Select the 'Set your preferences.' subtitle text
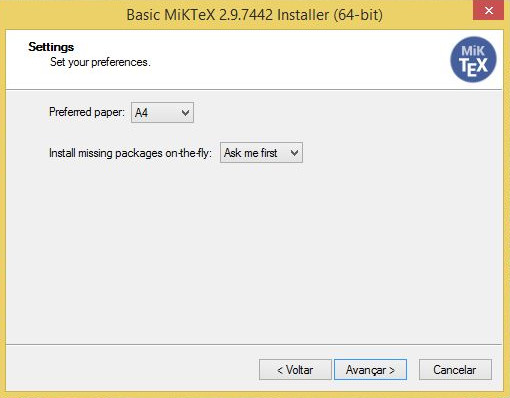 coord(100,62)
